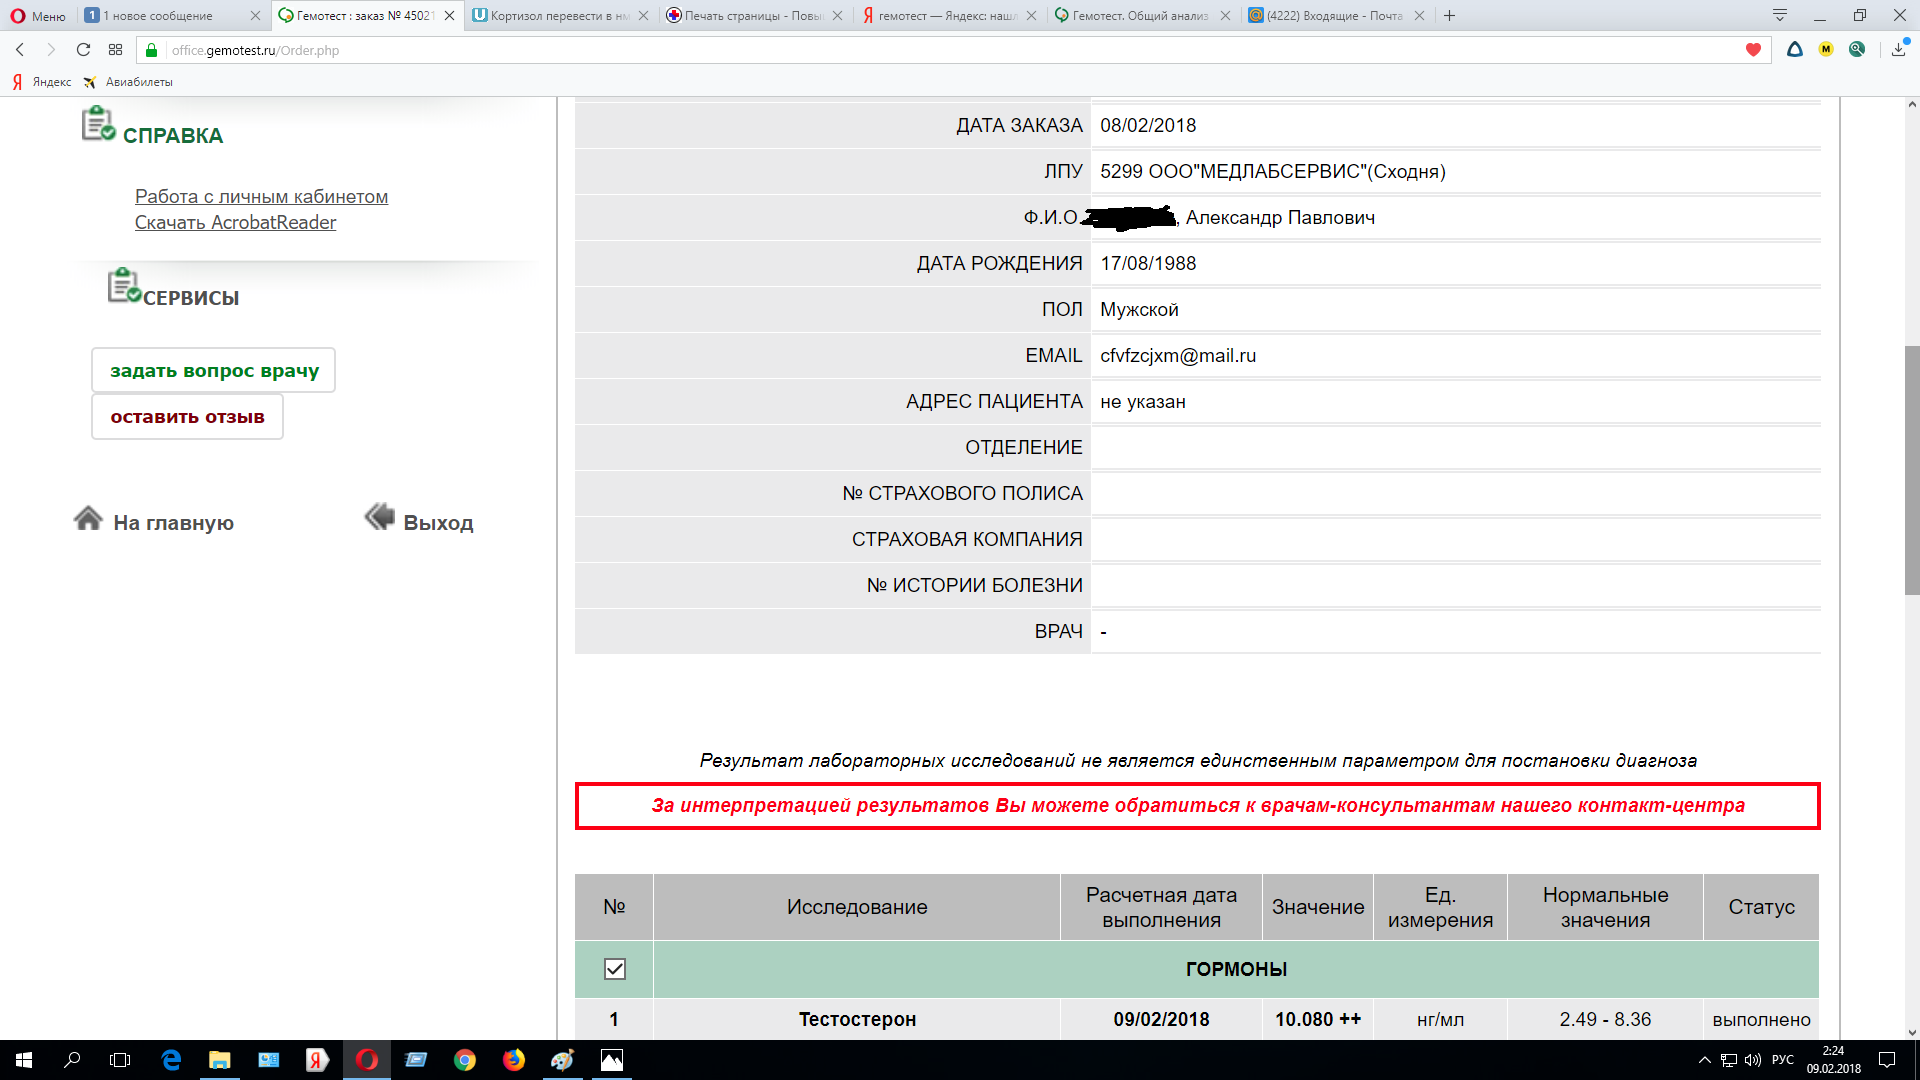This screenshot has width=1920, height=1080.
Task: Click the home icon beside На главную
Action: pos(88,518)
